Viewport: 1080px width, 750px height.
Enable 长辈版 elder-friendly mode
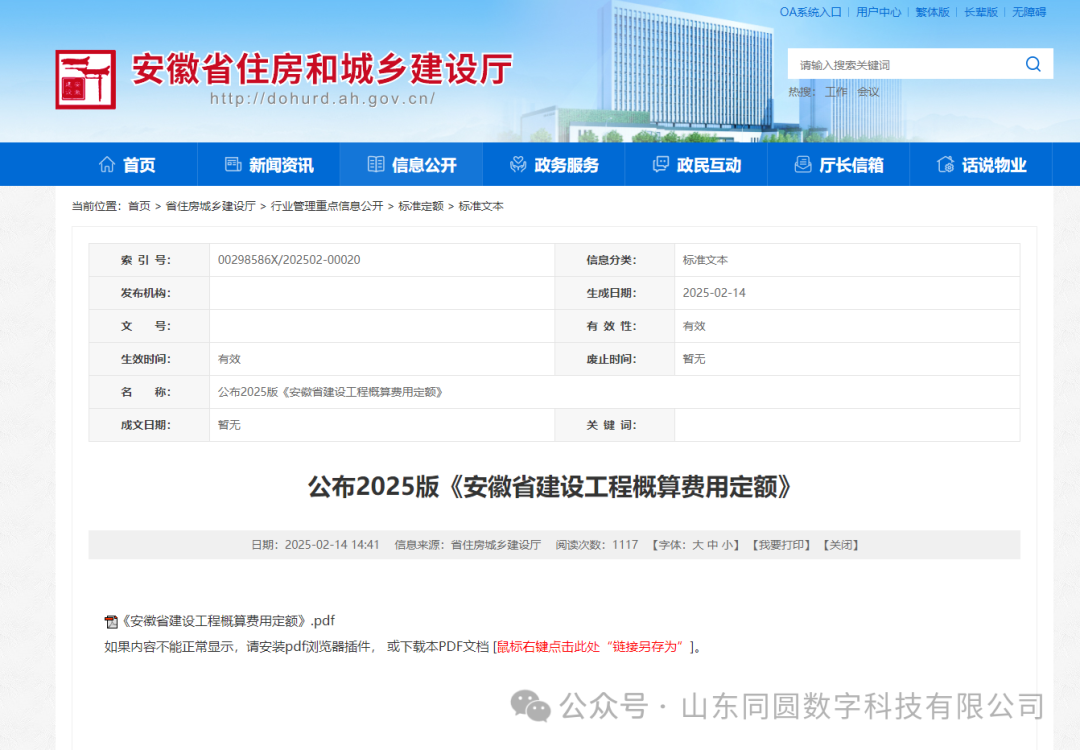980,12
